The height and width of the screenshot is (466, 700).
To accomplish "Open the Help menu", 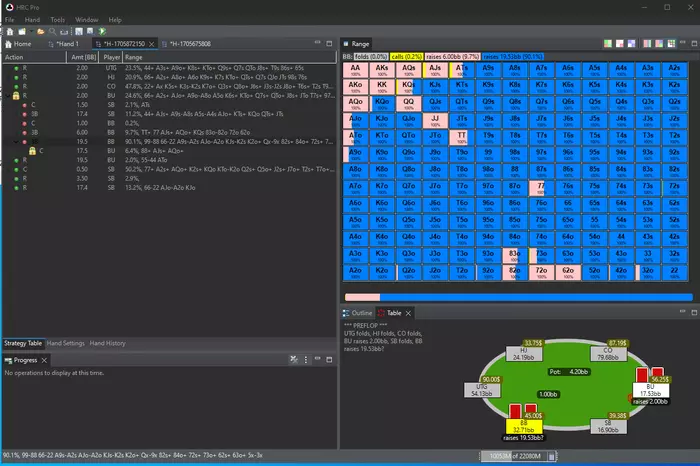I will [x=115, y=20].
